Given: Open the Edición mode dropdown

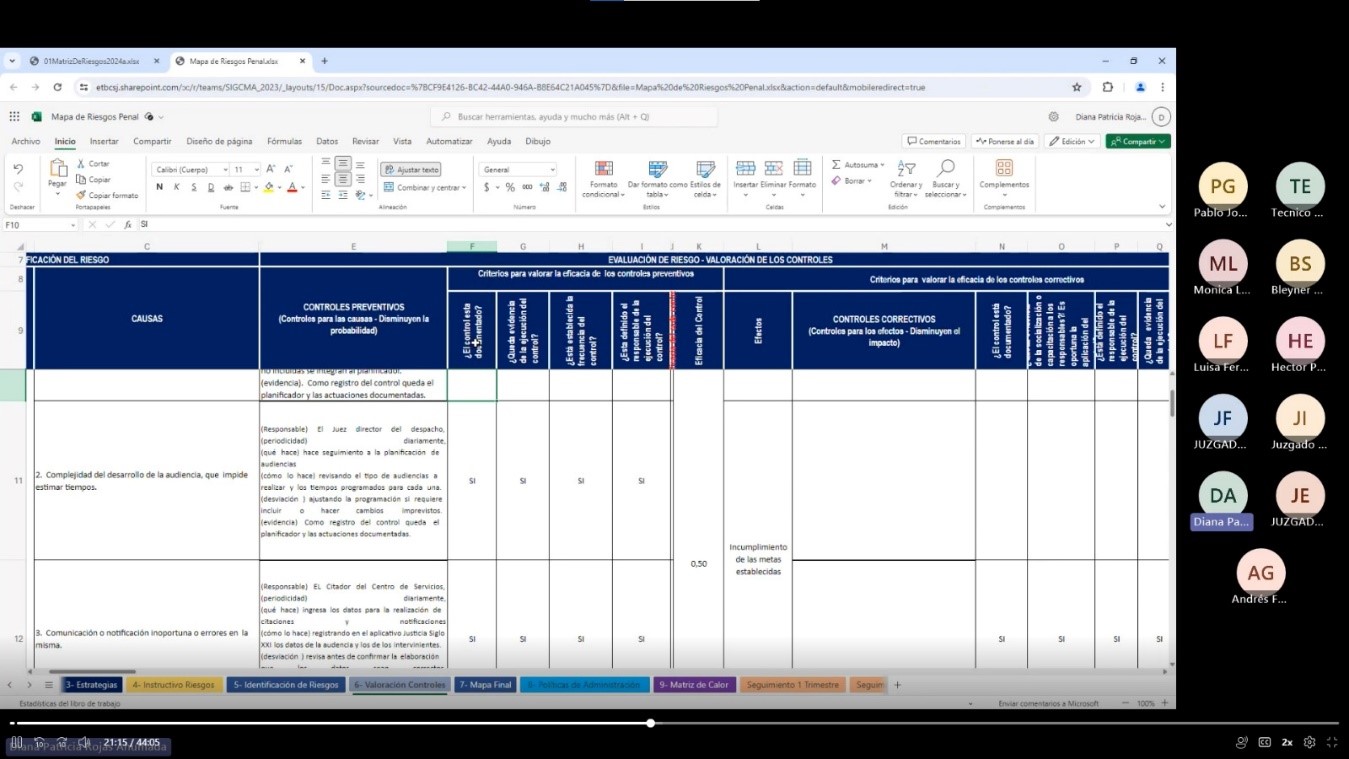Looking at the screenshot, I should [x=1073, y=142].
